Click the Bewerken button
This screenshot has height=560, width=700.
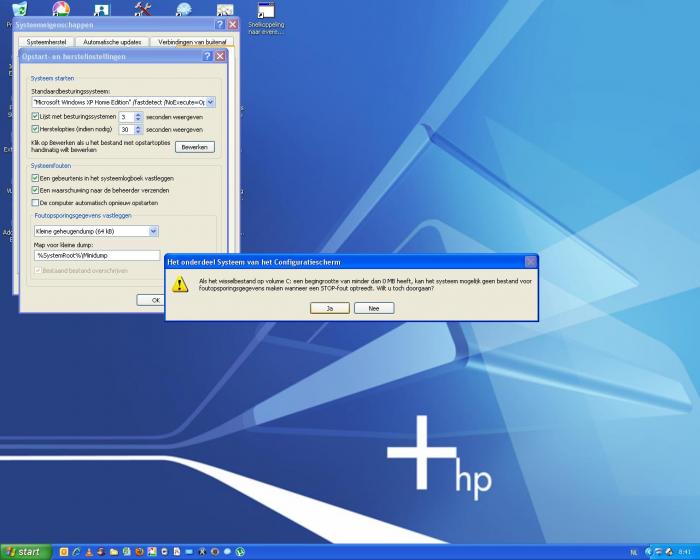pos(195,147)
